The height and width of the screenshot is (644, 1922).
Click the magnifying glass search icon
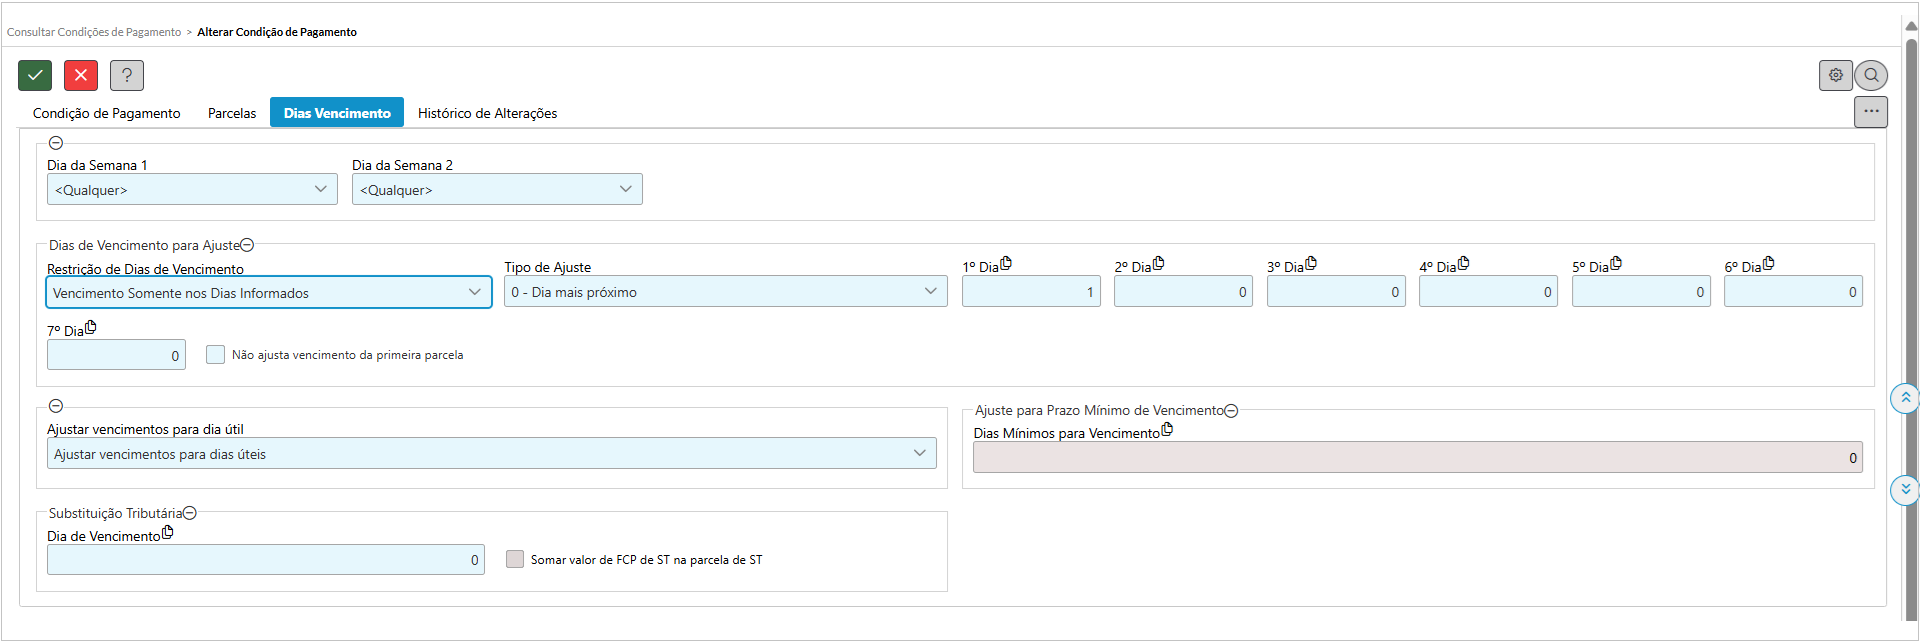1871,75
